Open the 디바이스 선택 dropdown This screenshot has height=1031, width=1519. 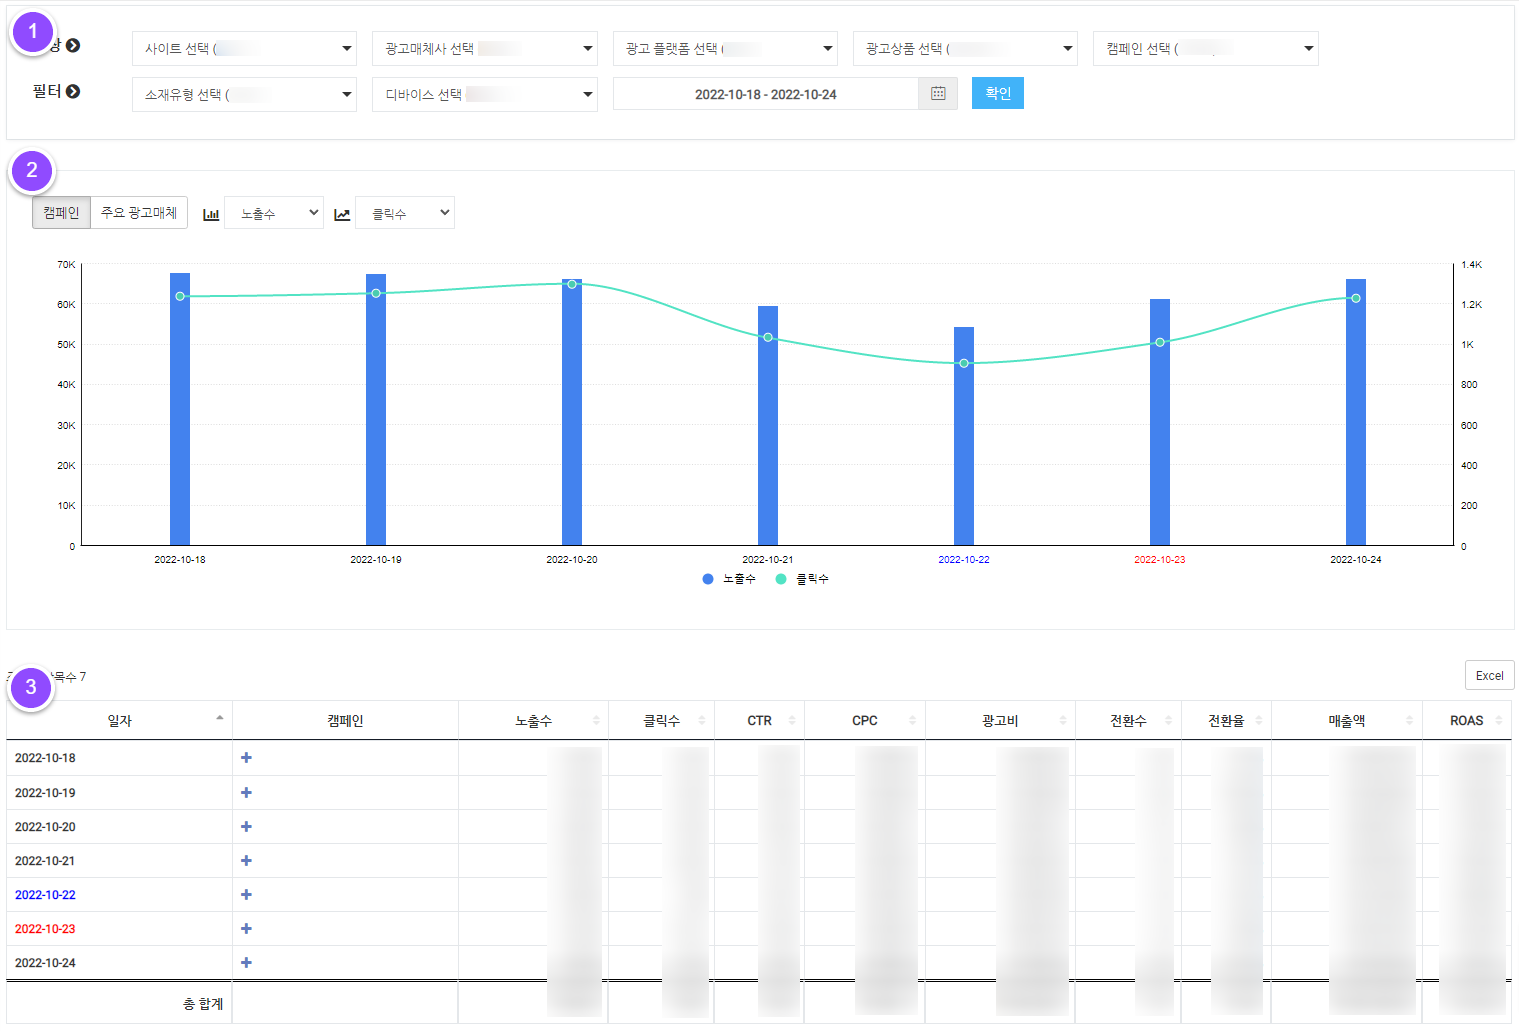tap(484, 95)
